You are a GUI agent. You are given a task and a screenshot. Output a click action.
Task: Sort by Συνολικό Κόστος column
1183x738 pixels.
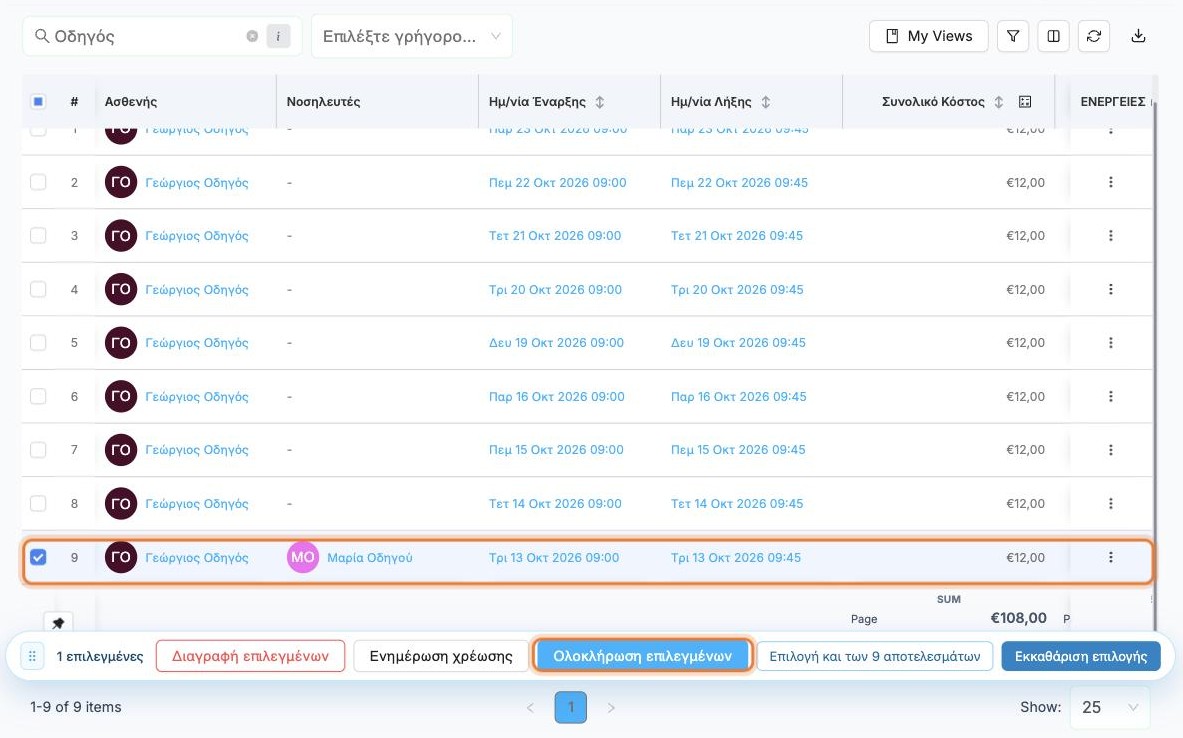point(999,102)
